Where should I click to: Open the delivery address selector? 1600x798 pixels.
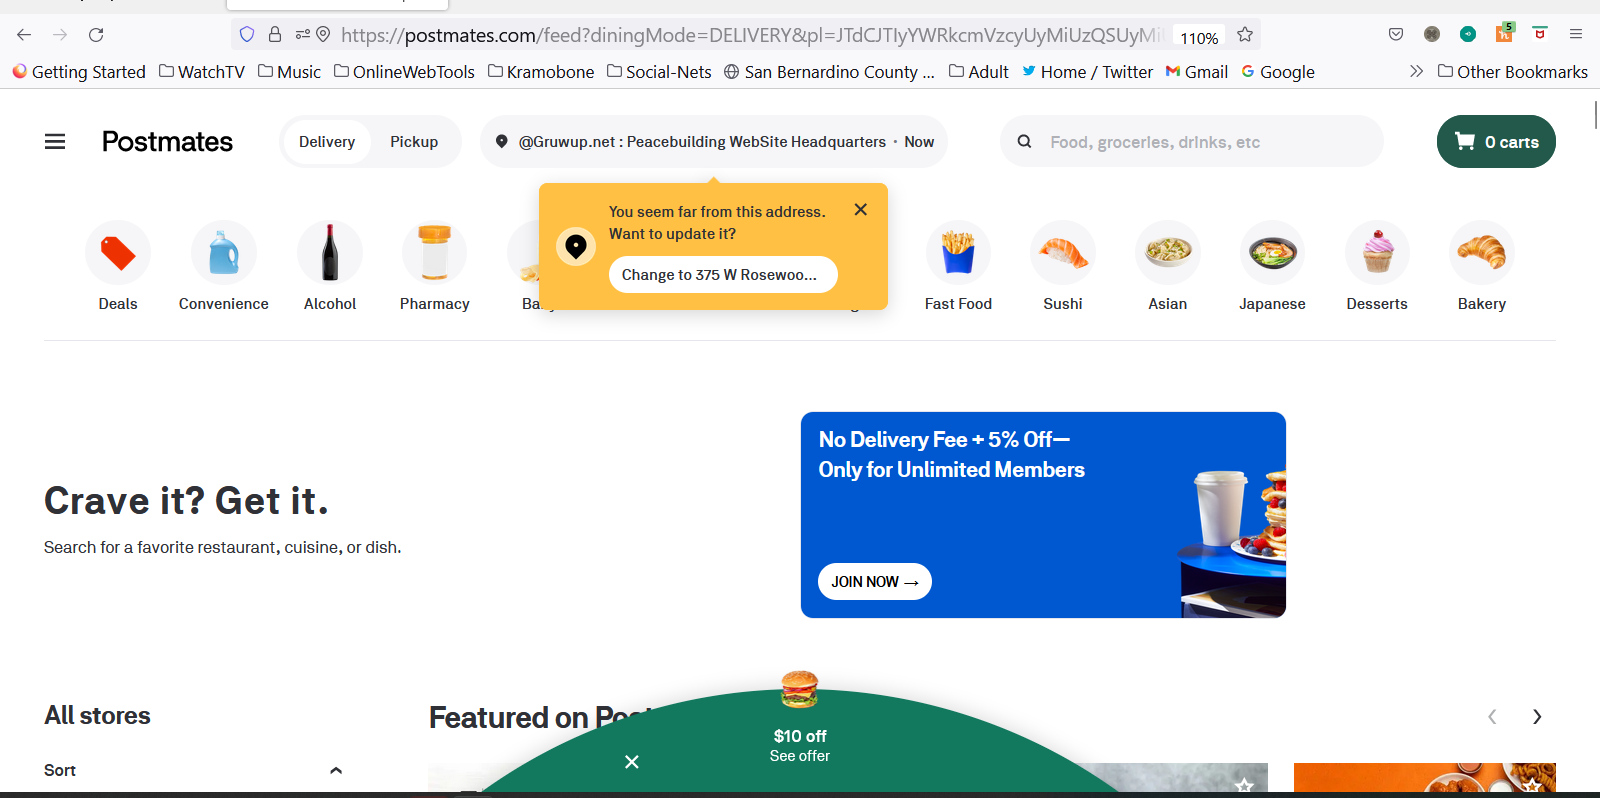coord(714,142)
